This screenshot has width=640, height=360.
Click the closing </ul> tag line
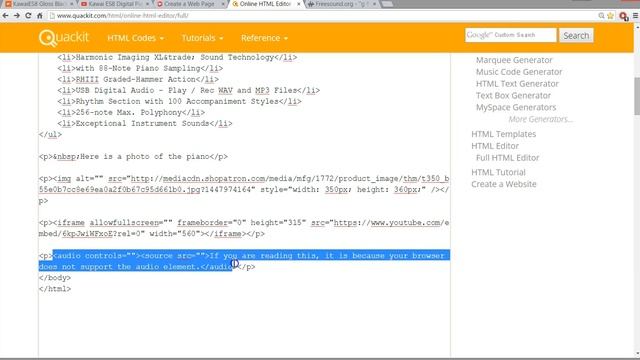click(50, 134)
